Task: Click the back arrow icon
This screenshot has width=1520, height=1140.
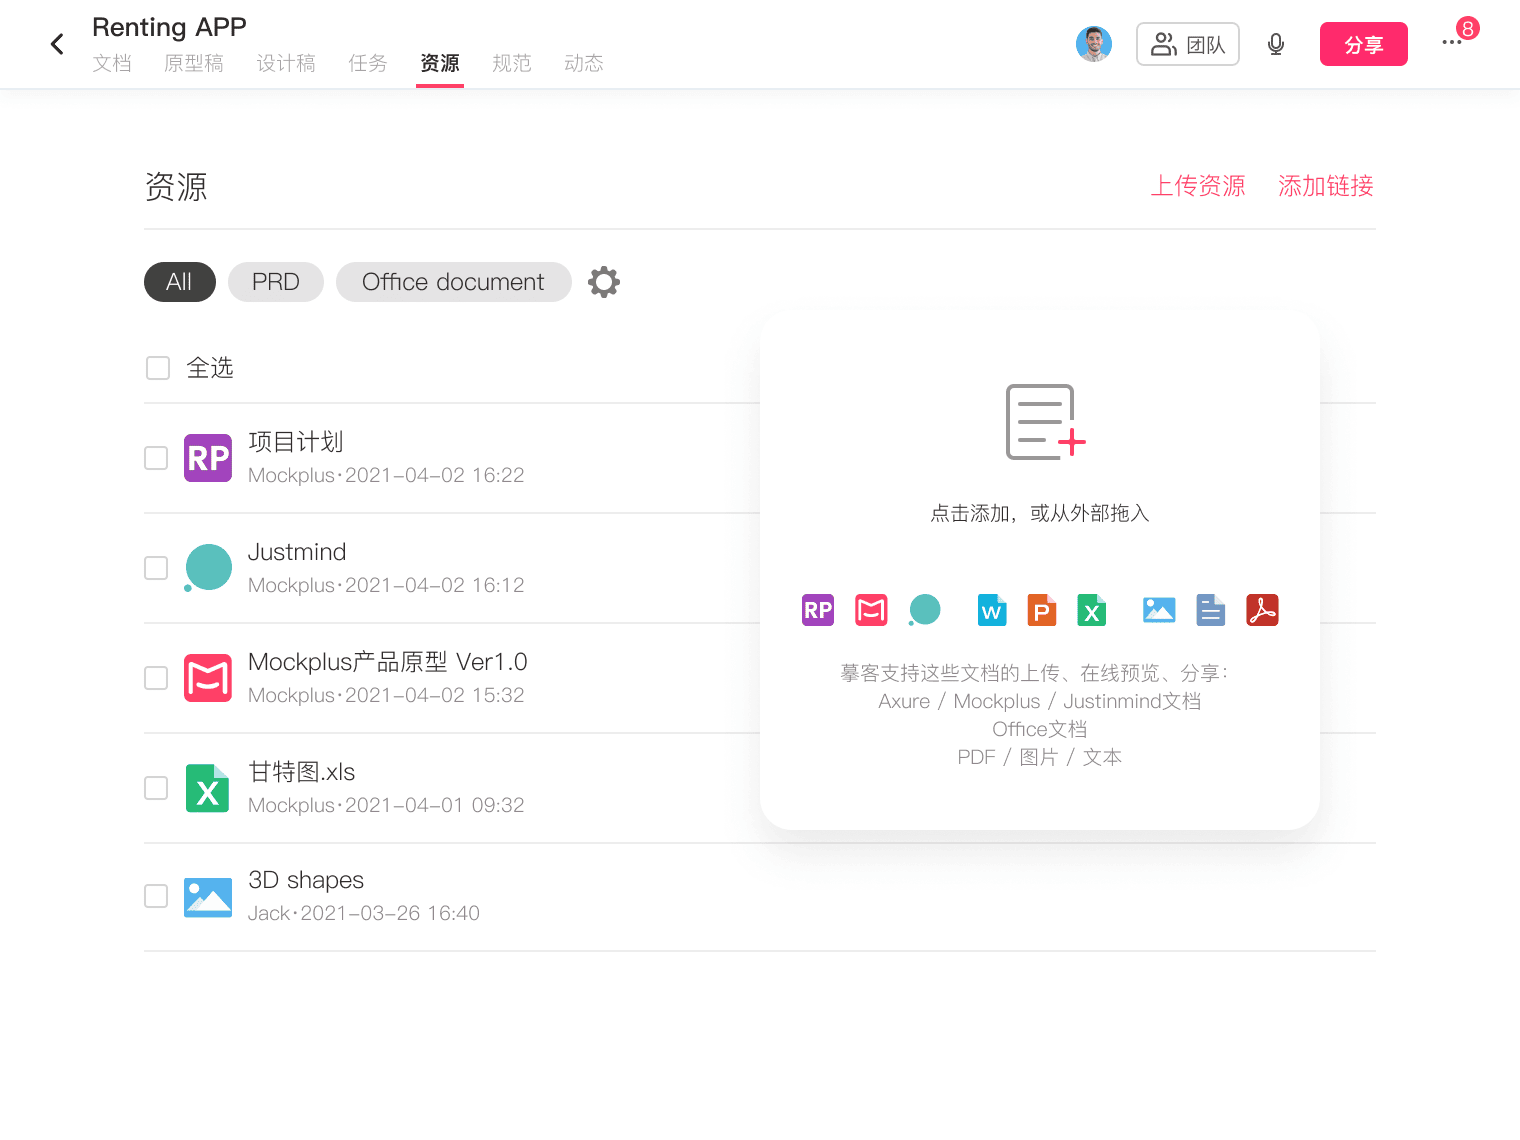Action: click(x=57, y=44)
